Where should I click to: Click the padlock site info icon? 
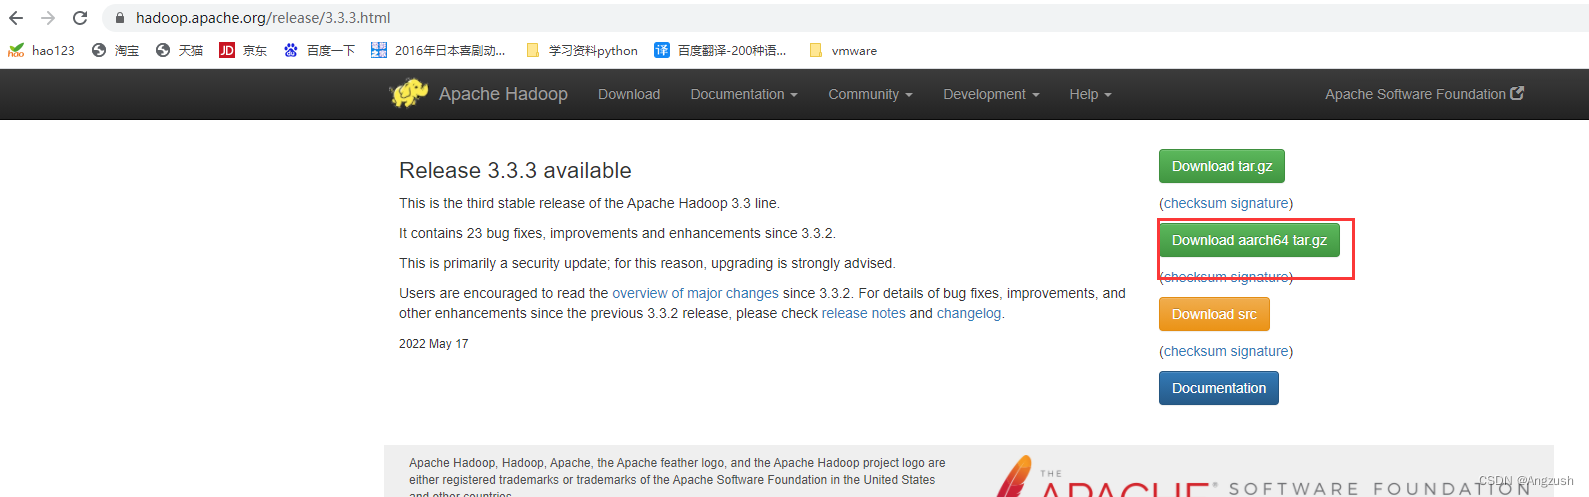[120, 18]
